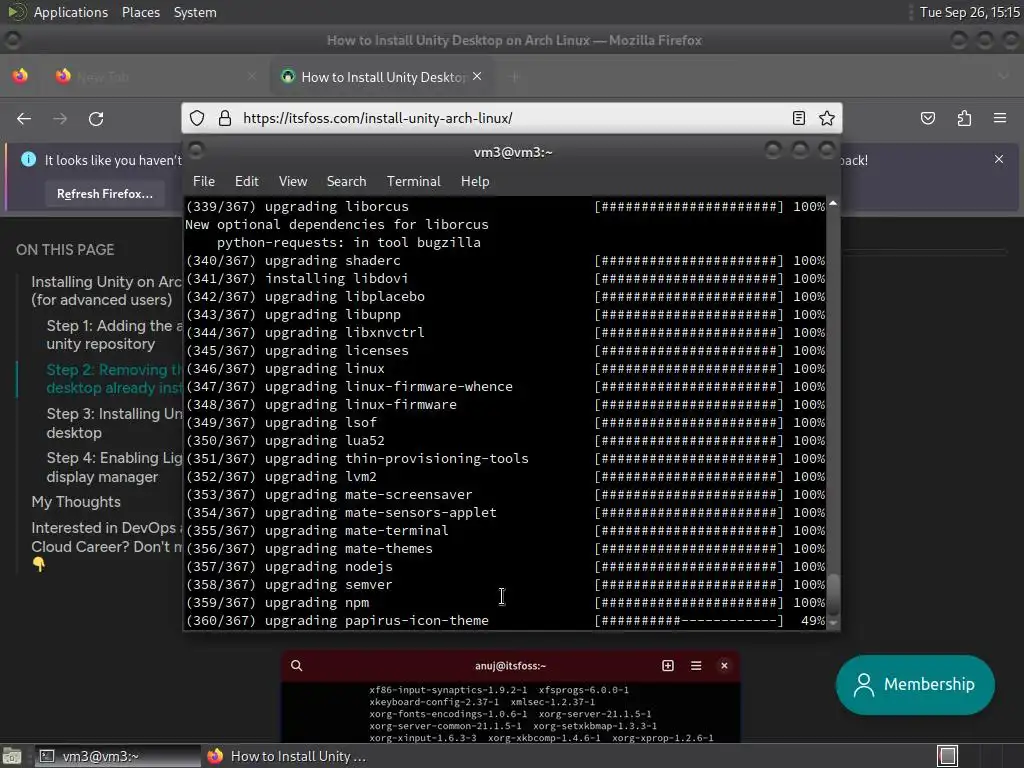View site security padlock info

pyautogui.click(x=225, y=118)
